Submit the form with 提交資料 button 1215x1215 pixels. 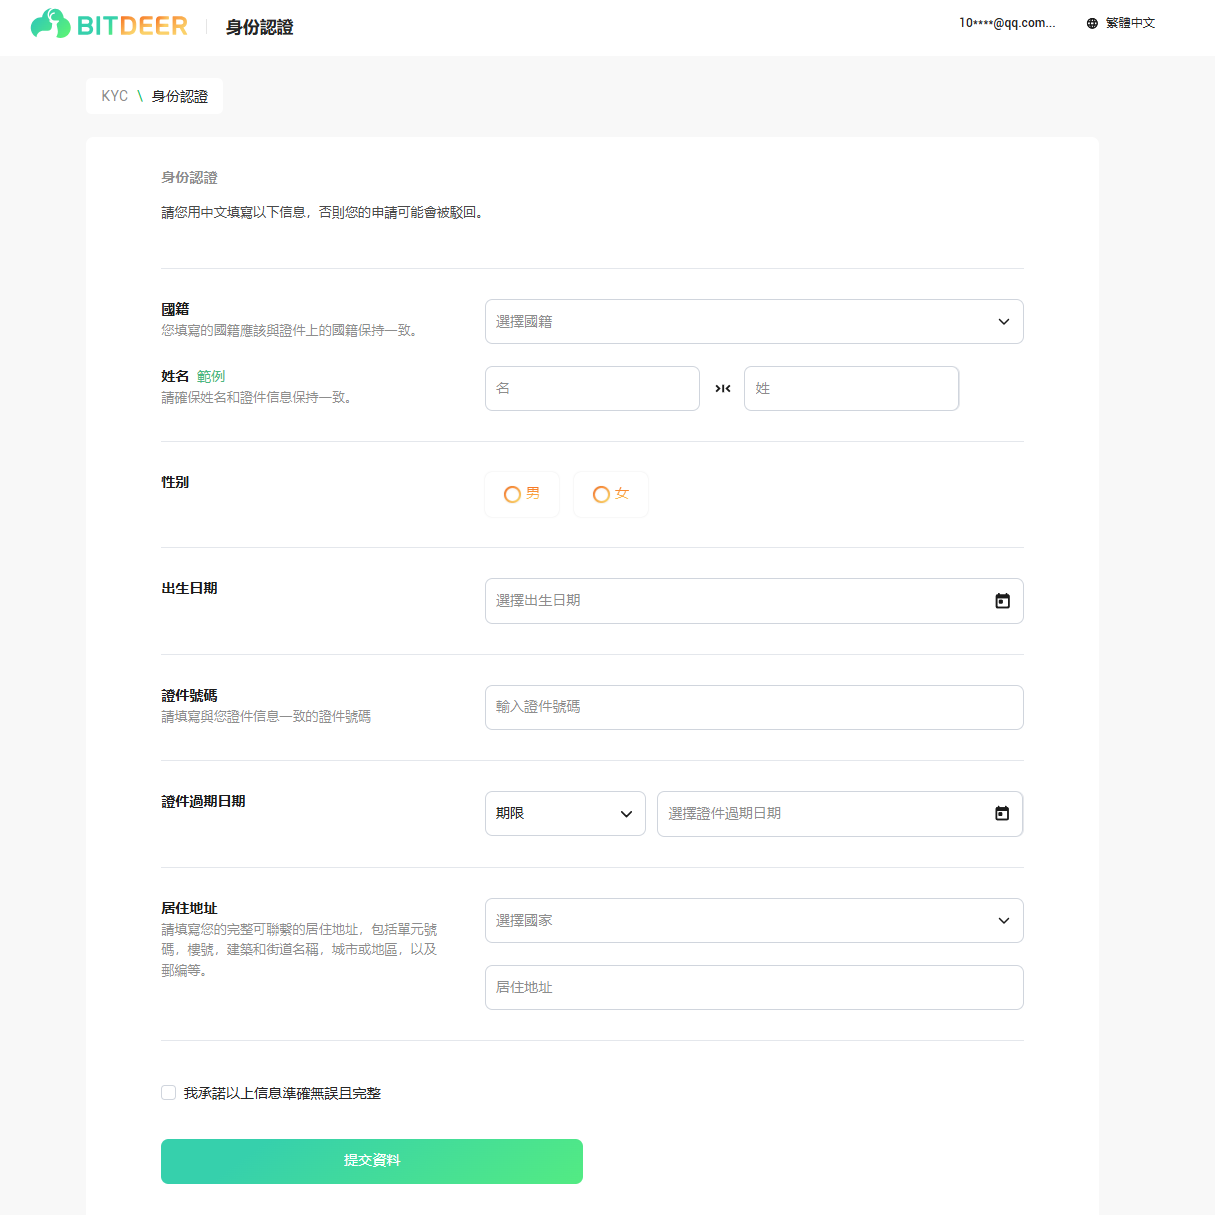[372, 1161]
